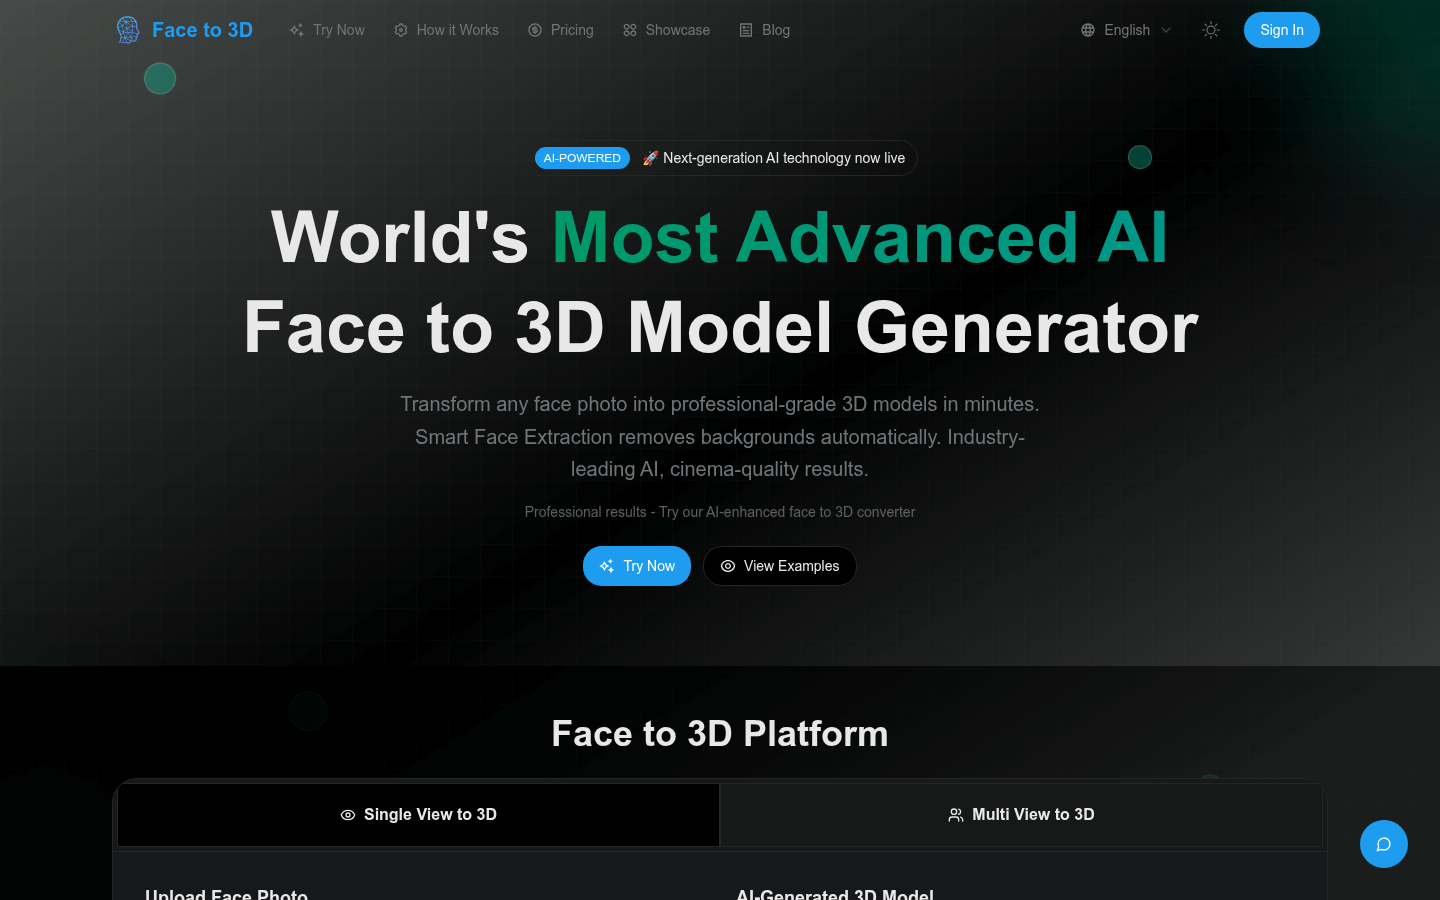The height and width of the screenshot is (900, 1440).
Task: Select the Single View to 3D tab
Action: tap(418, 814)
